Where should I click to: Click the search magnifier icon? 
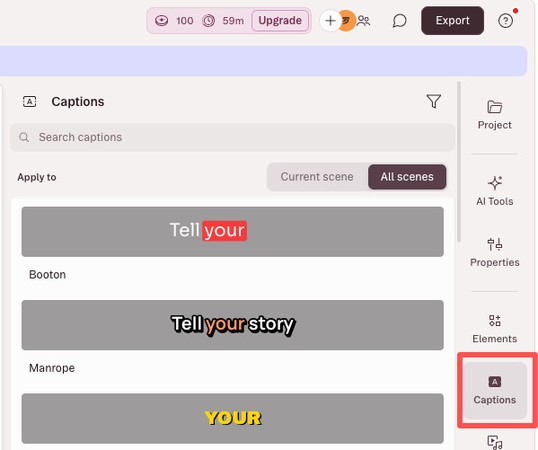(24, 137)
